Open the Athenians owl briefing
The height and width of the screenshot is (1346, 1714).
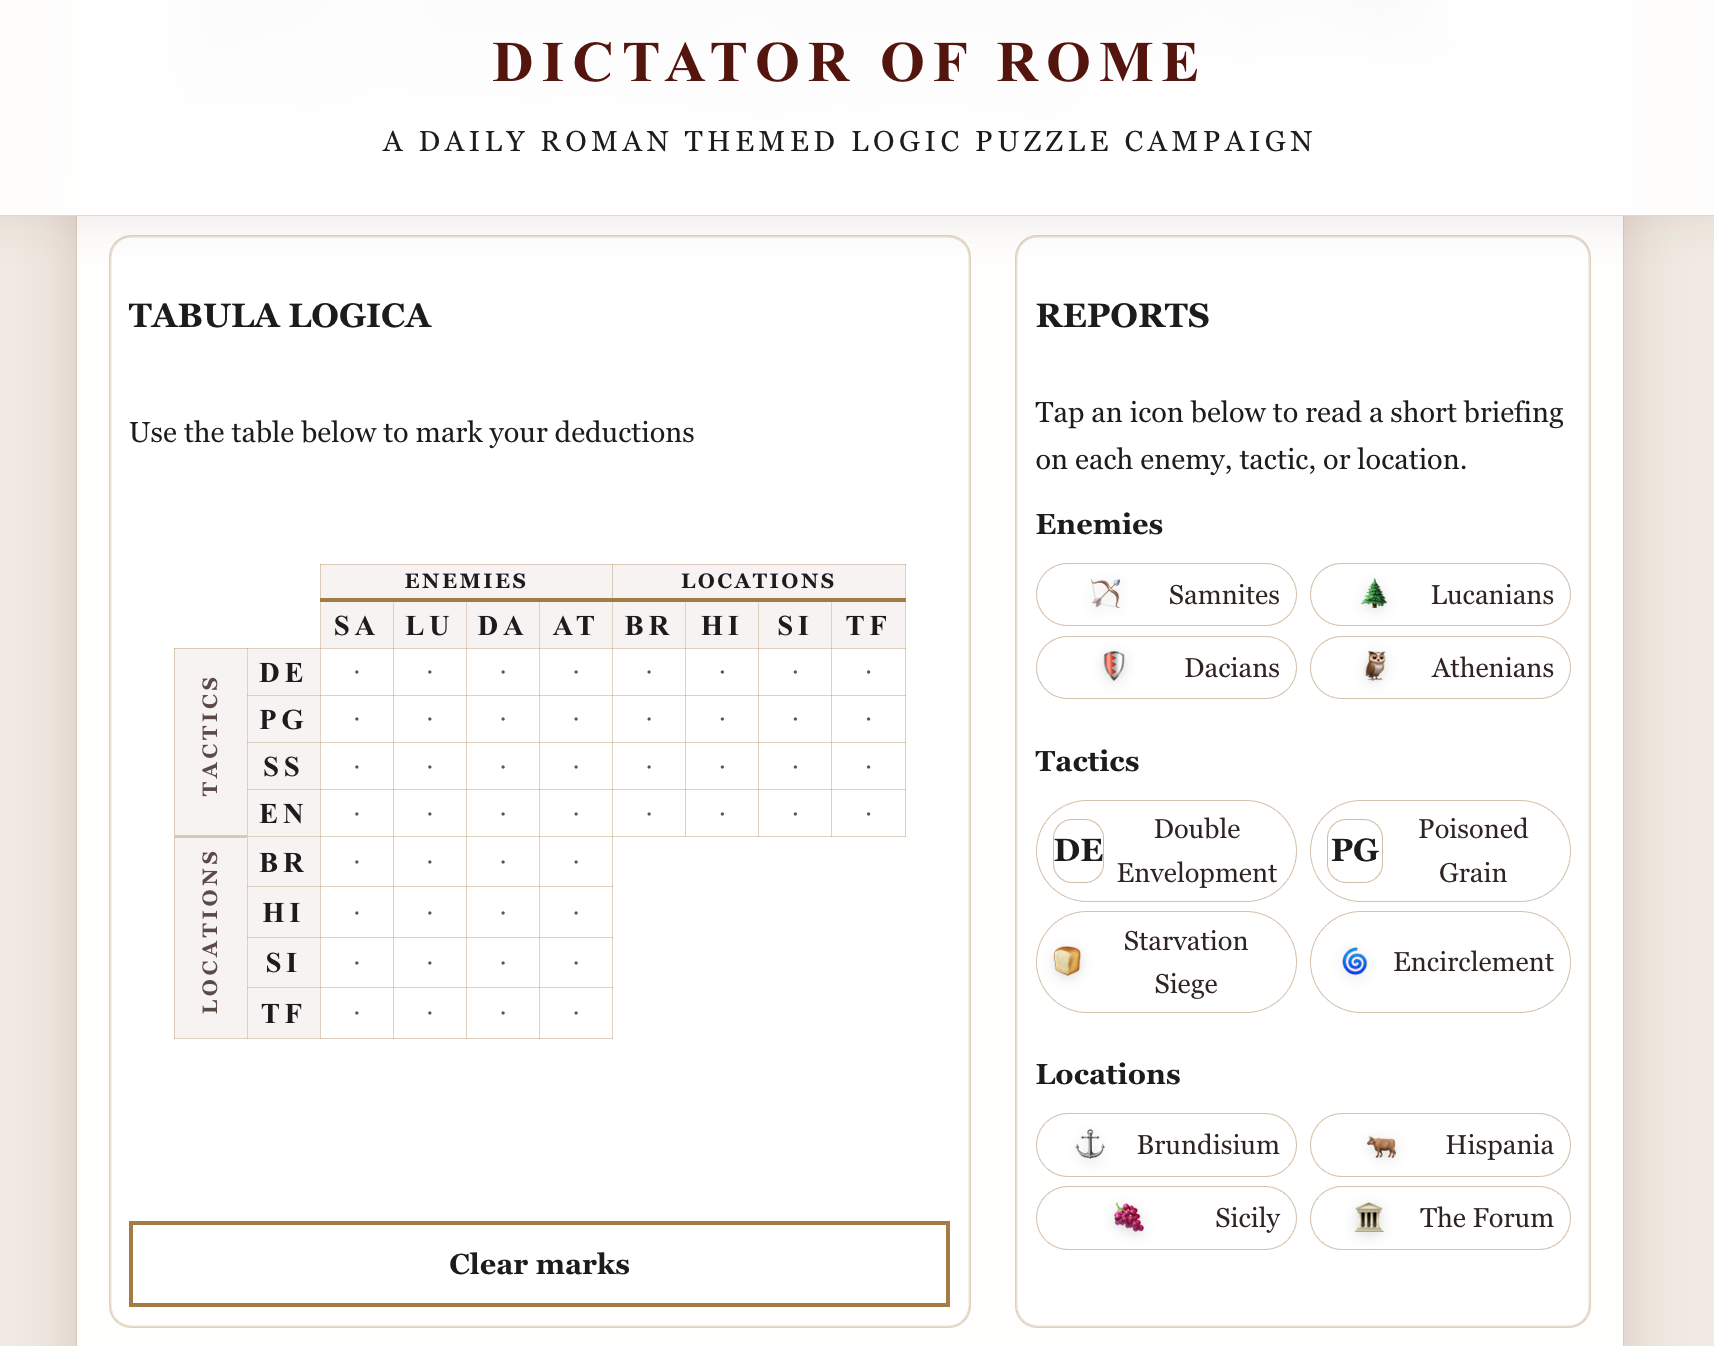coord(1375,667)
